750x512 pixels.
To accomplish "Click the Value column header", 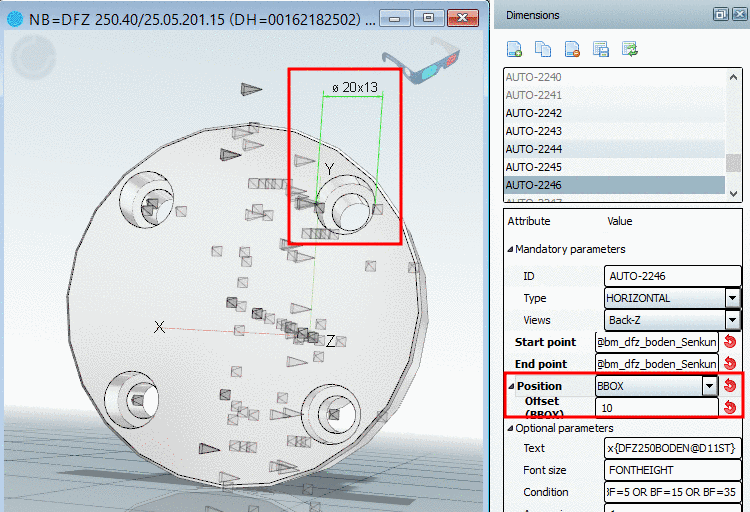I will [x=619, y=221].
